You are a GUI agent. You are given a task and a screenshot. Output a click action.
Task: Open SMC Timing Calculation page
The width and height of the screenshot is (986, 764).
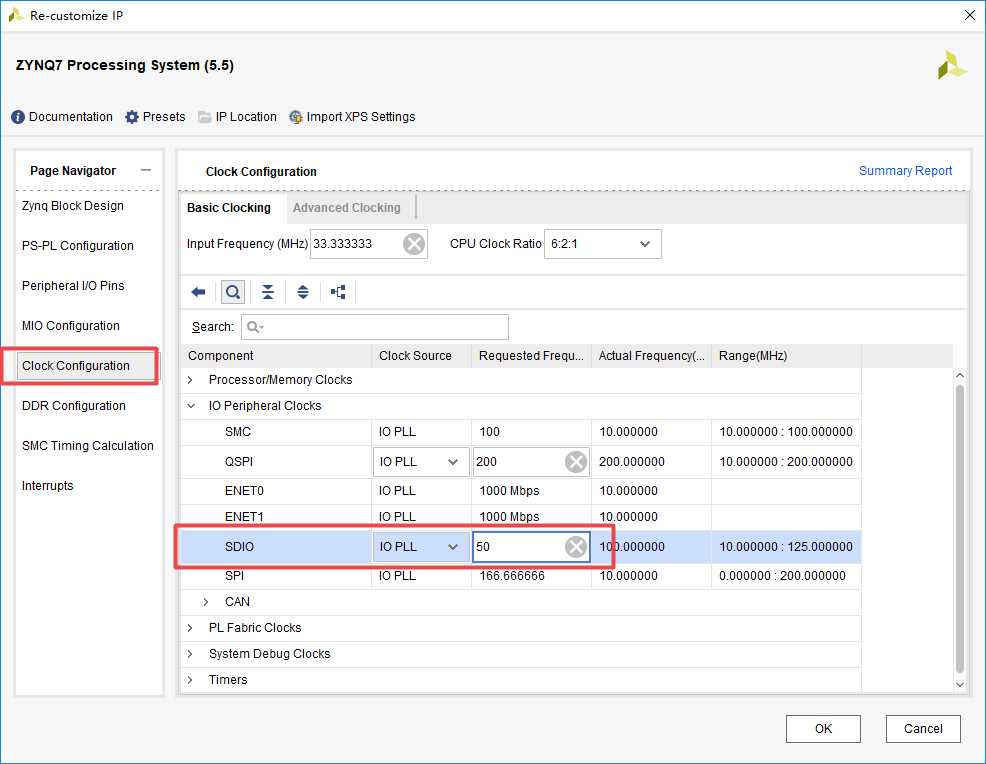click(x=87, y=446)
